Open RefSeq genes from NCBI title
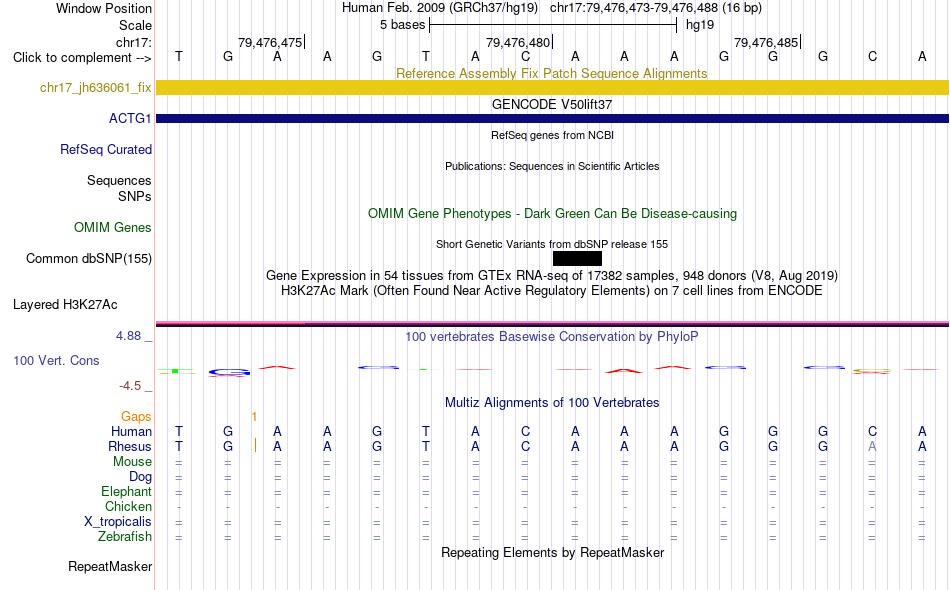Image resolution: width=950 pixels, height=590 pixels. point(552,135)
